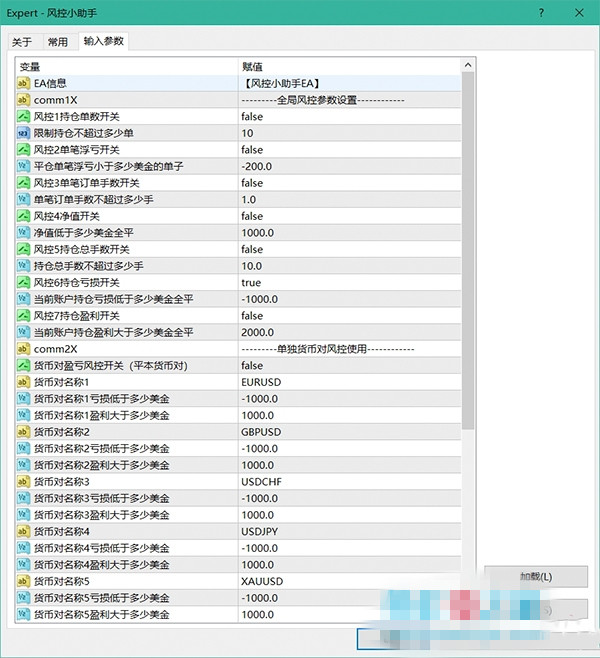Click the string icon beside 货币对名称1
600x658 pixels.
(x=24, y=382)
